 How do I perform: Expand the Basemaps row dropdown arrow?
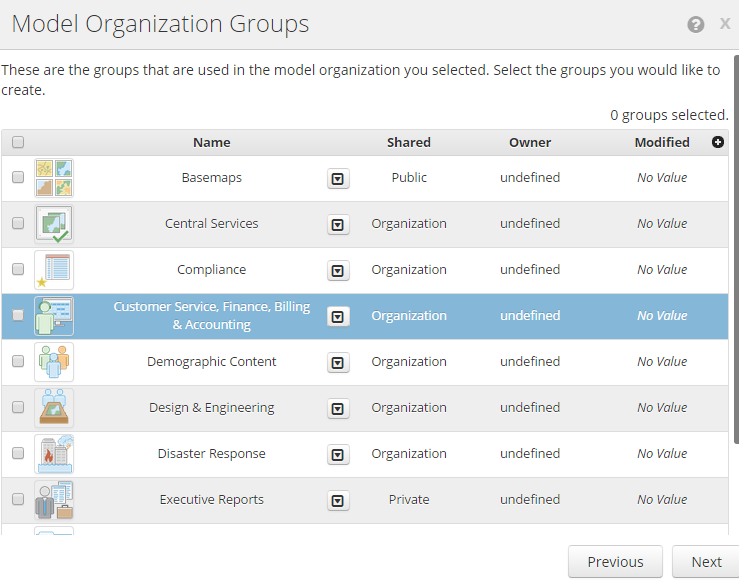pyautogui.click(x=338, y=179)
